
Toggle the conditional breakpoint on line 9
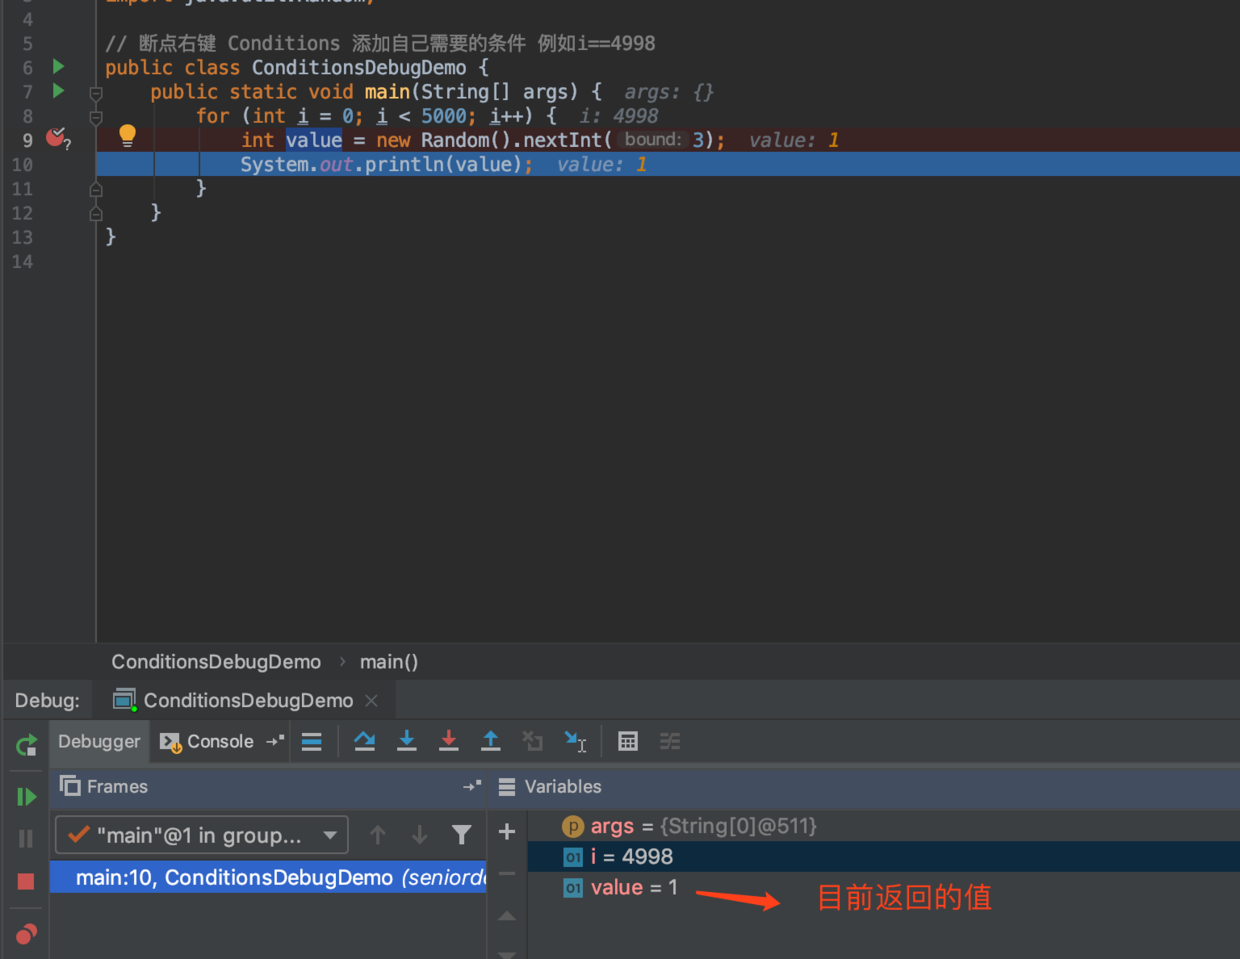57,138
